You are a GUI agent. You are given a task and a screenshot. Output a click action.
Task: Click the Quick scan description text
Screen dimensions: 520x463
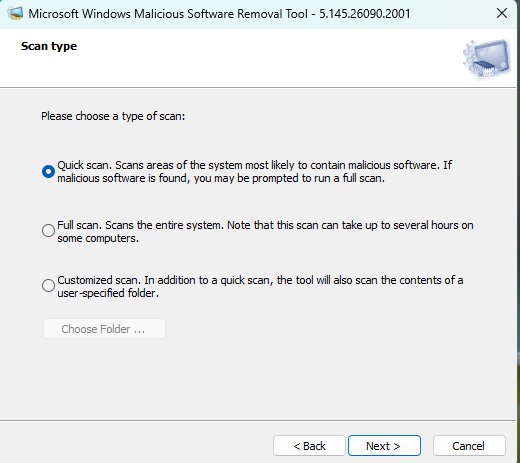click(x=255, y=172)
